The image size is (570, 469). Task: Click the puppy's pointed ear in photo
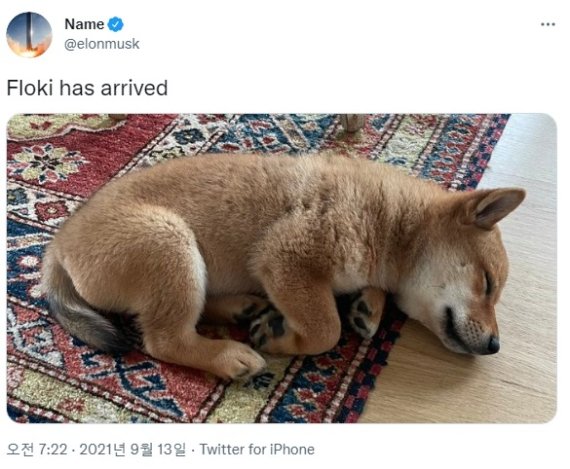(494, 207)
